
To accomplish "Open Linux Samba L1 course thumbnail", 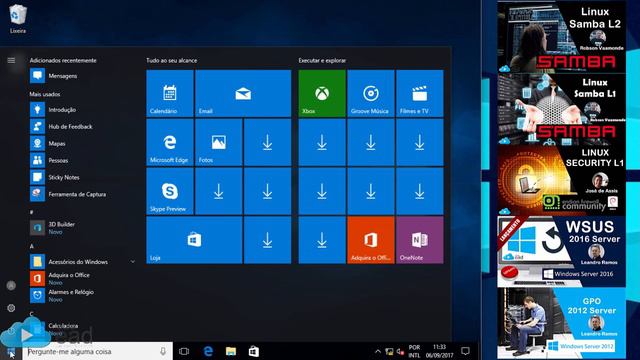I will pyautogui.click(x=561, y=109).
